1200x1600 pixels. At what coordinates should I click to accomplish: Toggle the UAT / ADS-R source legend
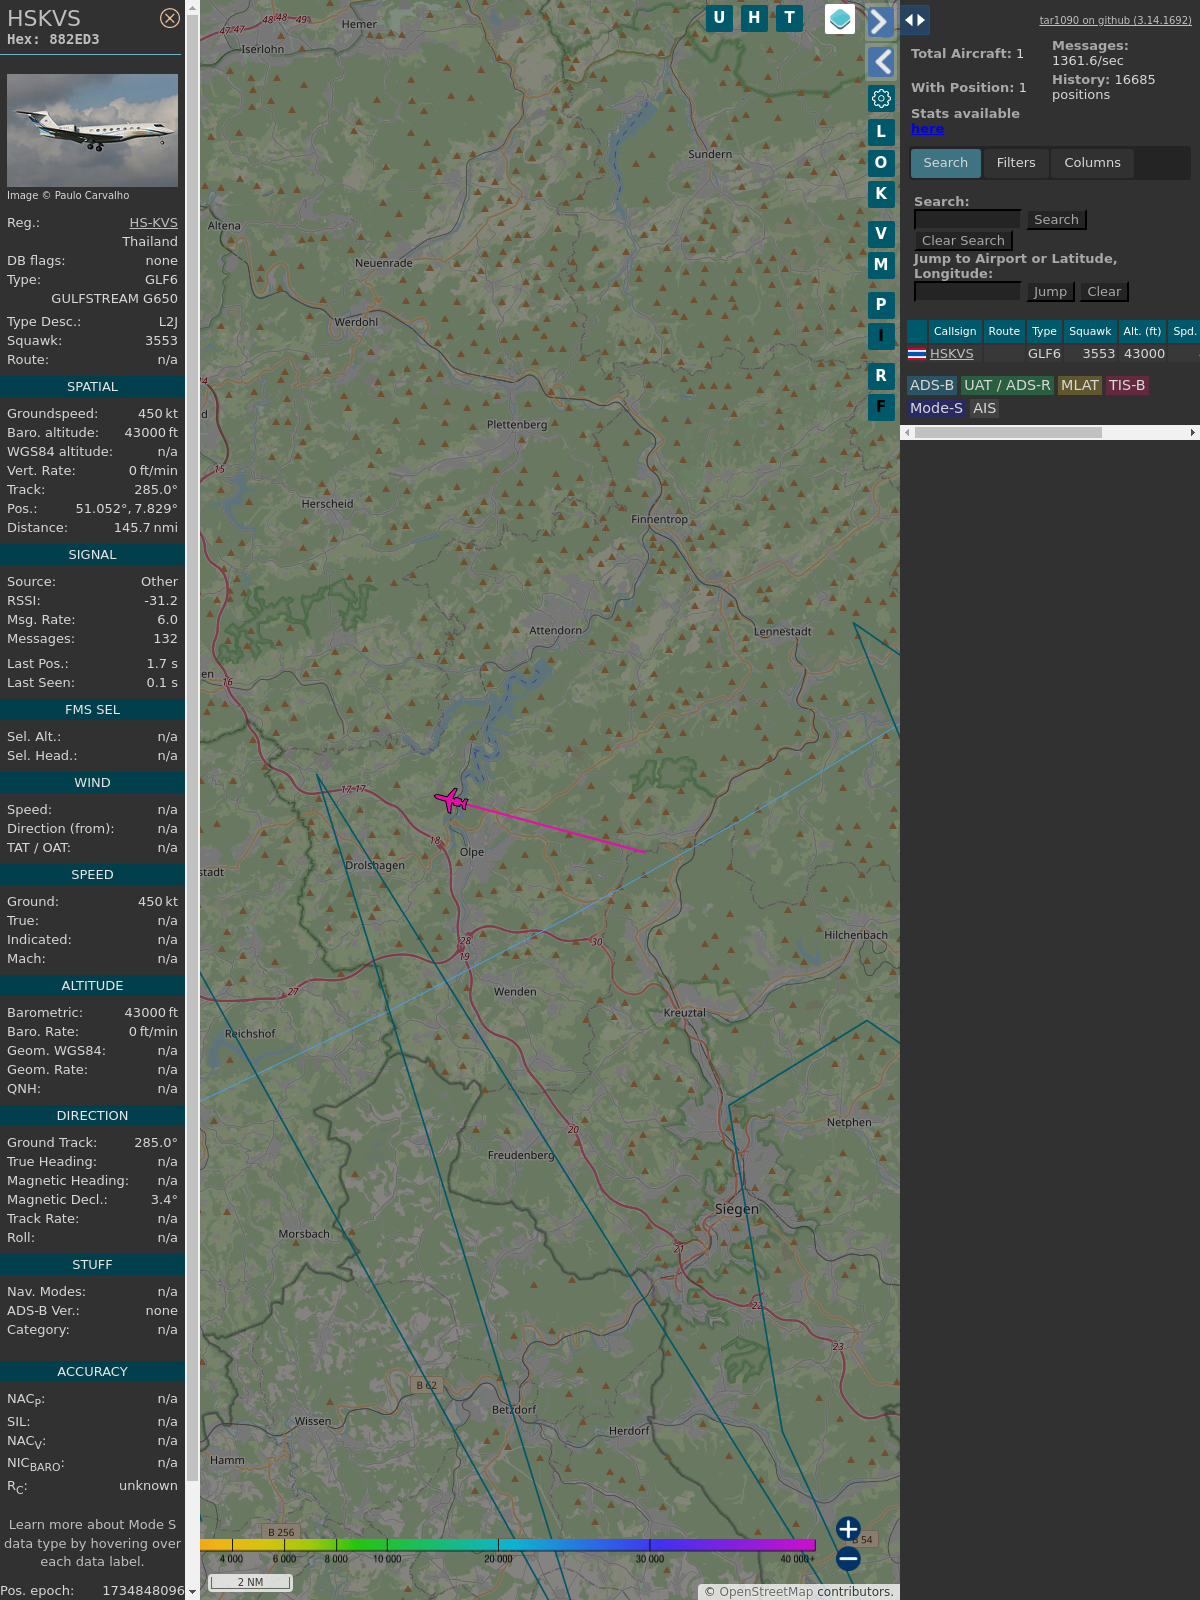tap(1007, 386)
